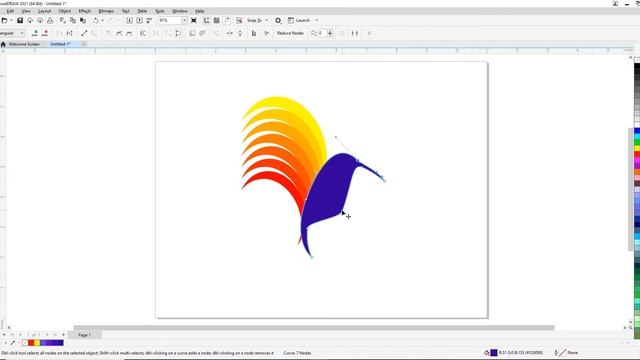Screen dimensions: 640x360
Task: Click the Close curve icon
Action: (178, 33)
